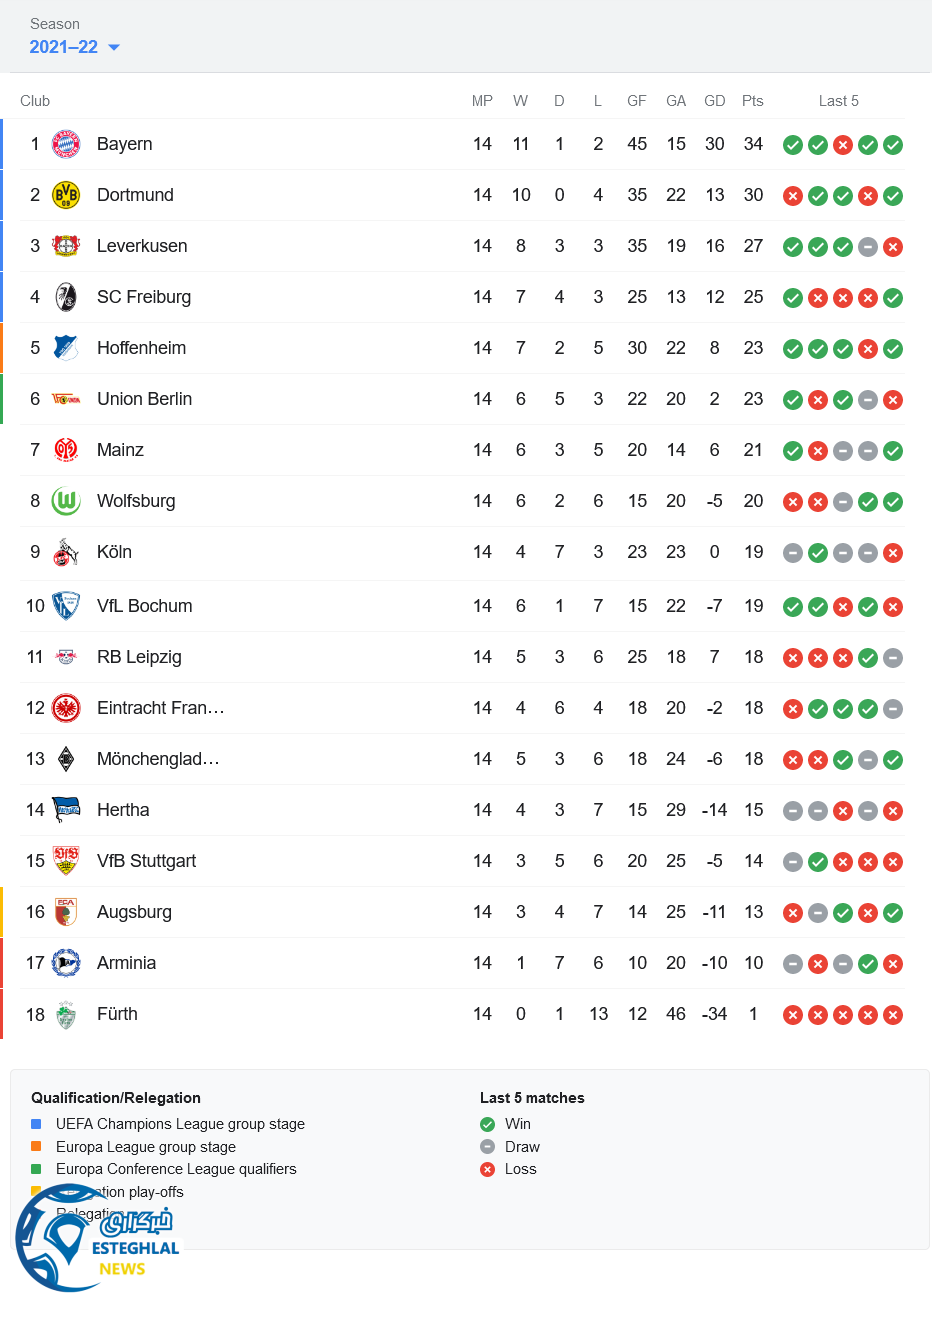Click the Eintracht Frankfurt eagle crest
The width and height of the screenshot is (932, 1319).
(66, 708)
